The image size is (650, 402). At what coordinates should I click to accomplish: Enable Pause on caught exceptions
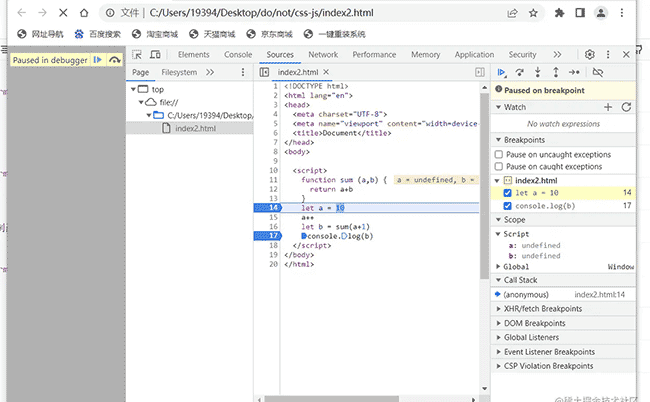coord(499,167)
